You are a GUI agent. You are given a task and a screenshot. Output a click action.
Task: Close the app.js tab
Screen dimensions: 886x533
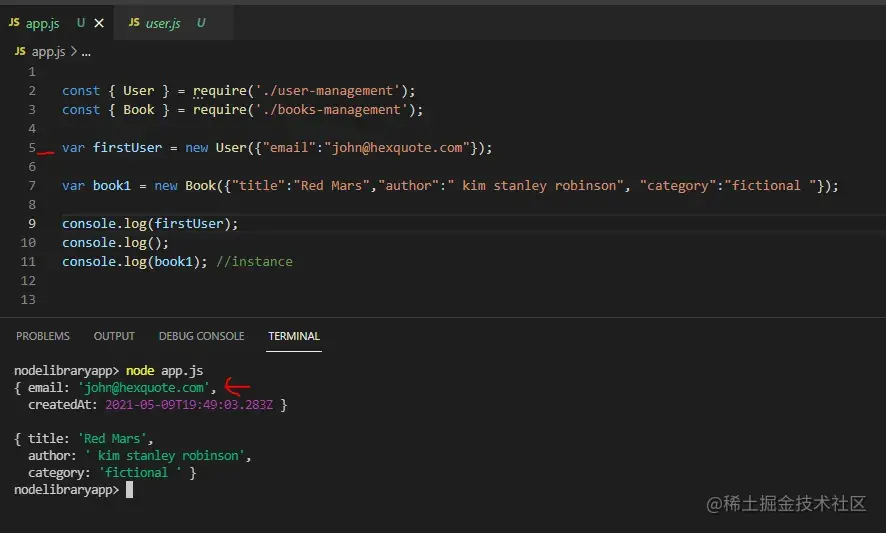[x=99, y=23]
